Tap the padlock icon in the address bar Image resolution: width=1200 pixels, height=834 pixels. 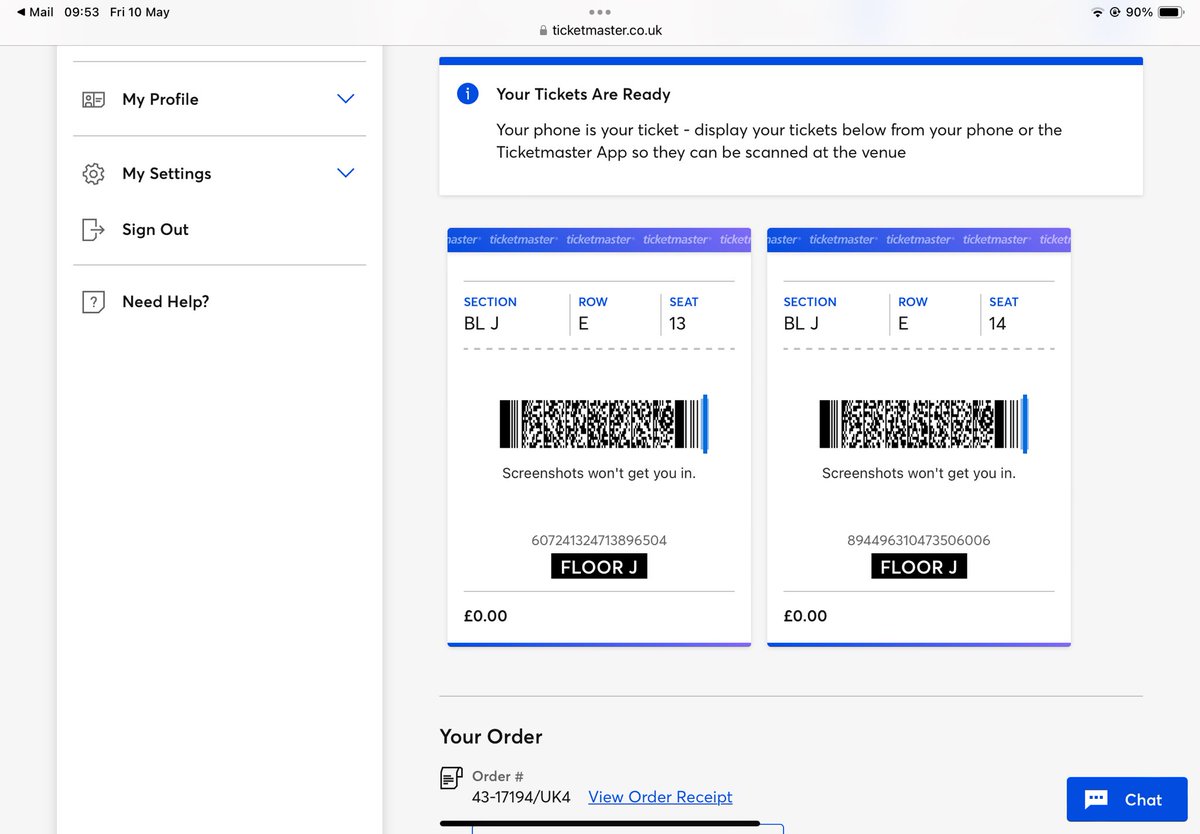tap(544, 31)
